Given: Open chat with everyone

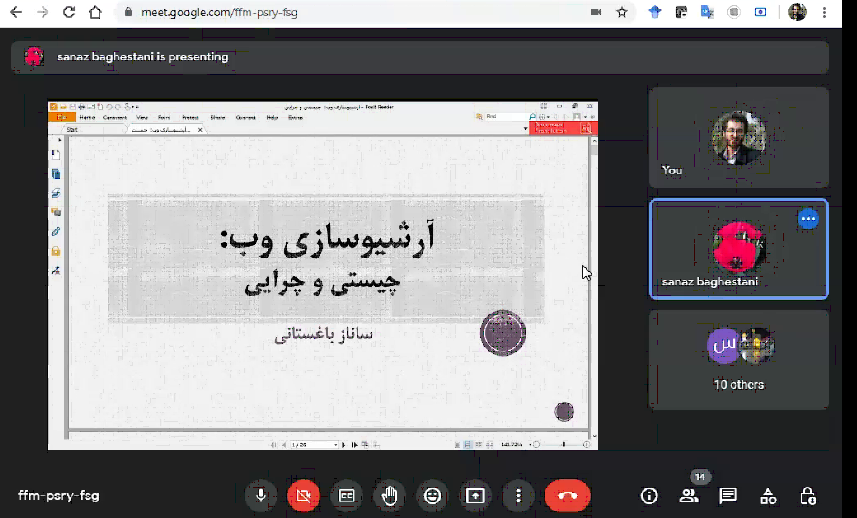Looking at the screenshot, I should (x=728, y=495).
